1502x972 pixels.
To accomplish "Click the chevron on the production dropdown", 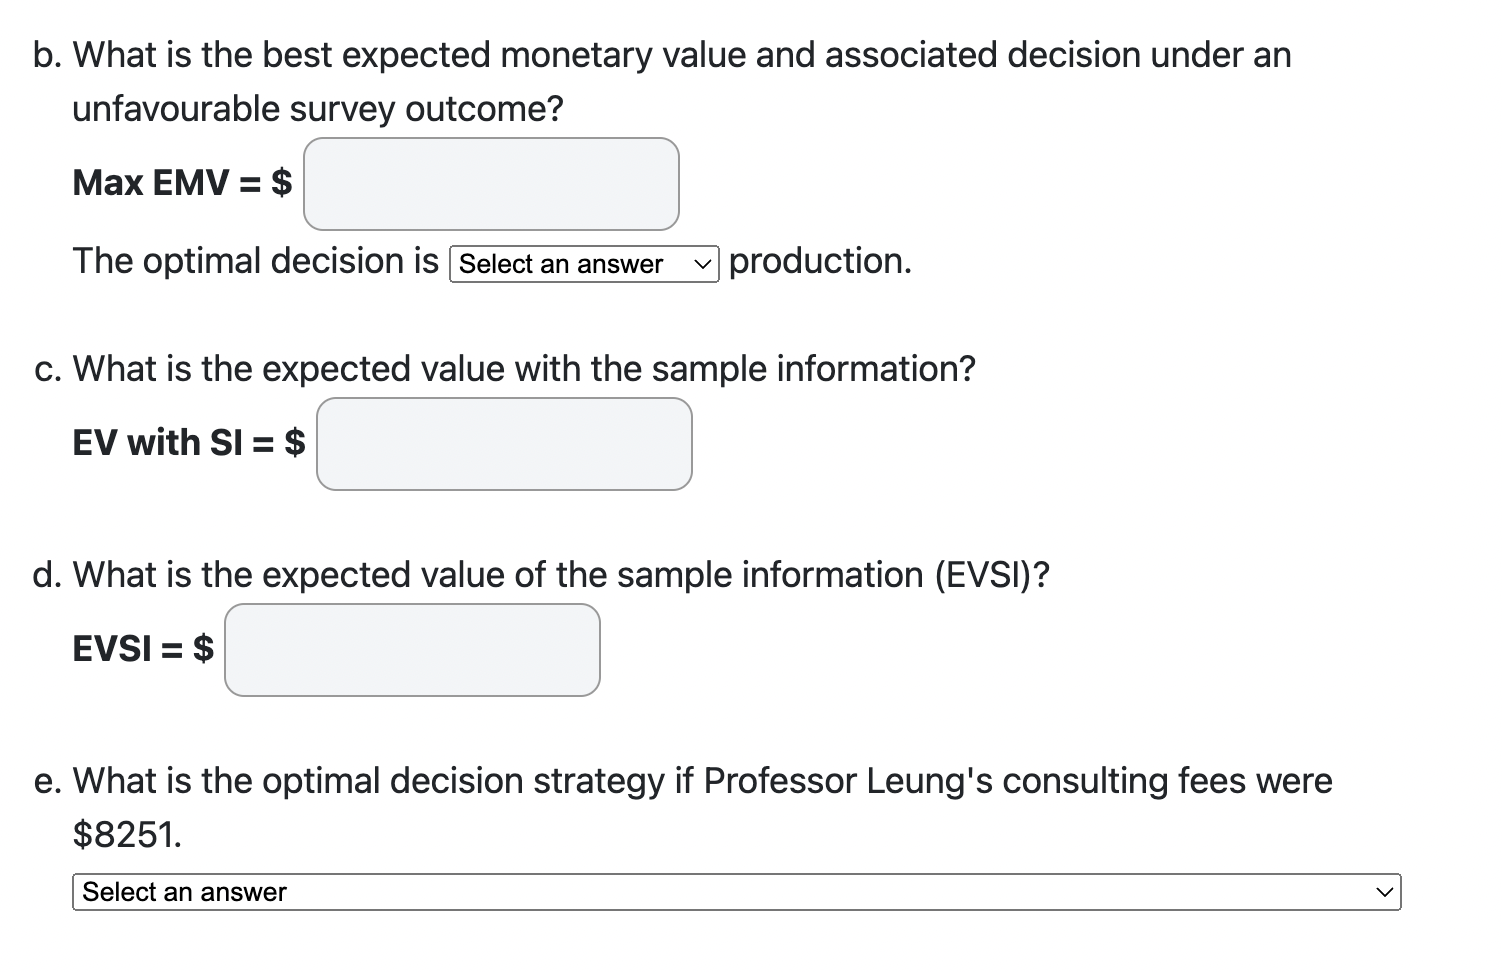I will coord(703,264).
